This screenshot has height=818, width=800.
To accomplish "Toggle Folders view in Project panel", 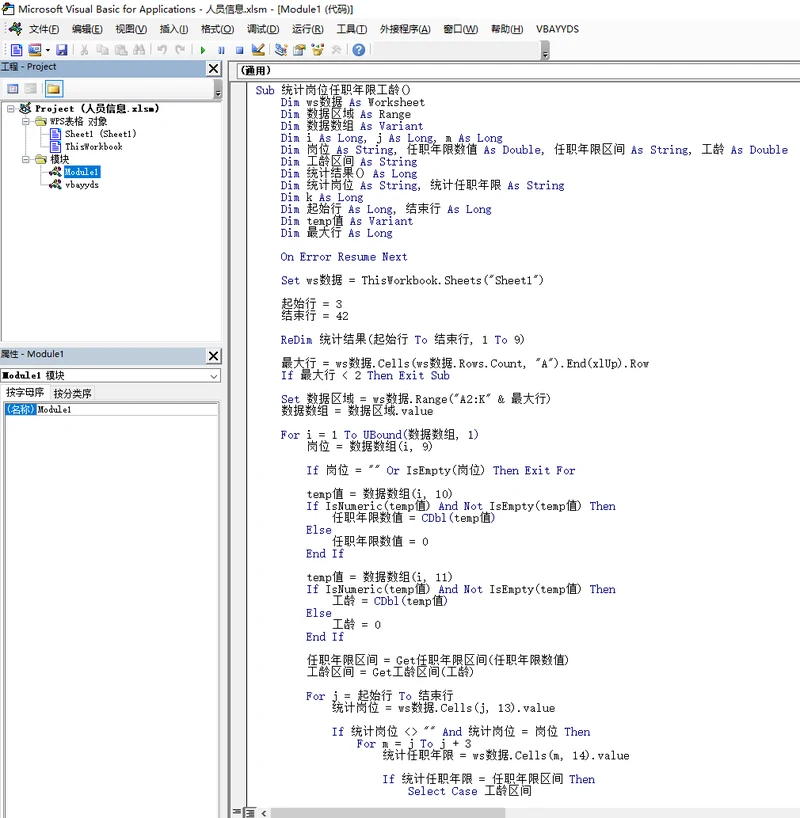I will click(53, 89).
